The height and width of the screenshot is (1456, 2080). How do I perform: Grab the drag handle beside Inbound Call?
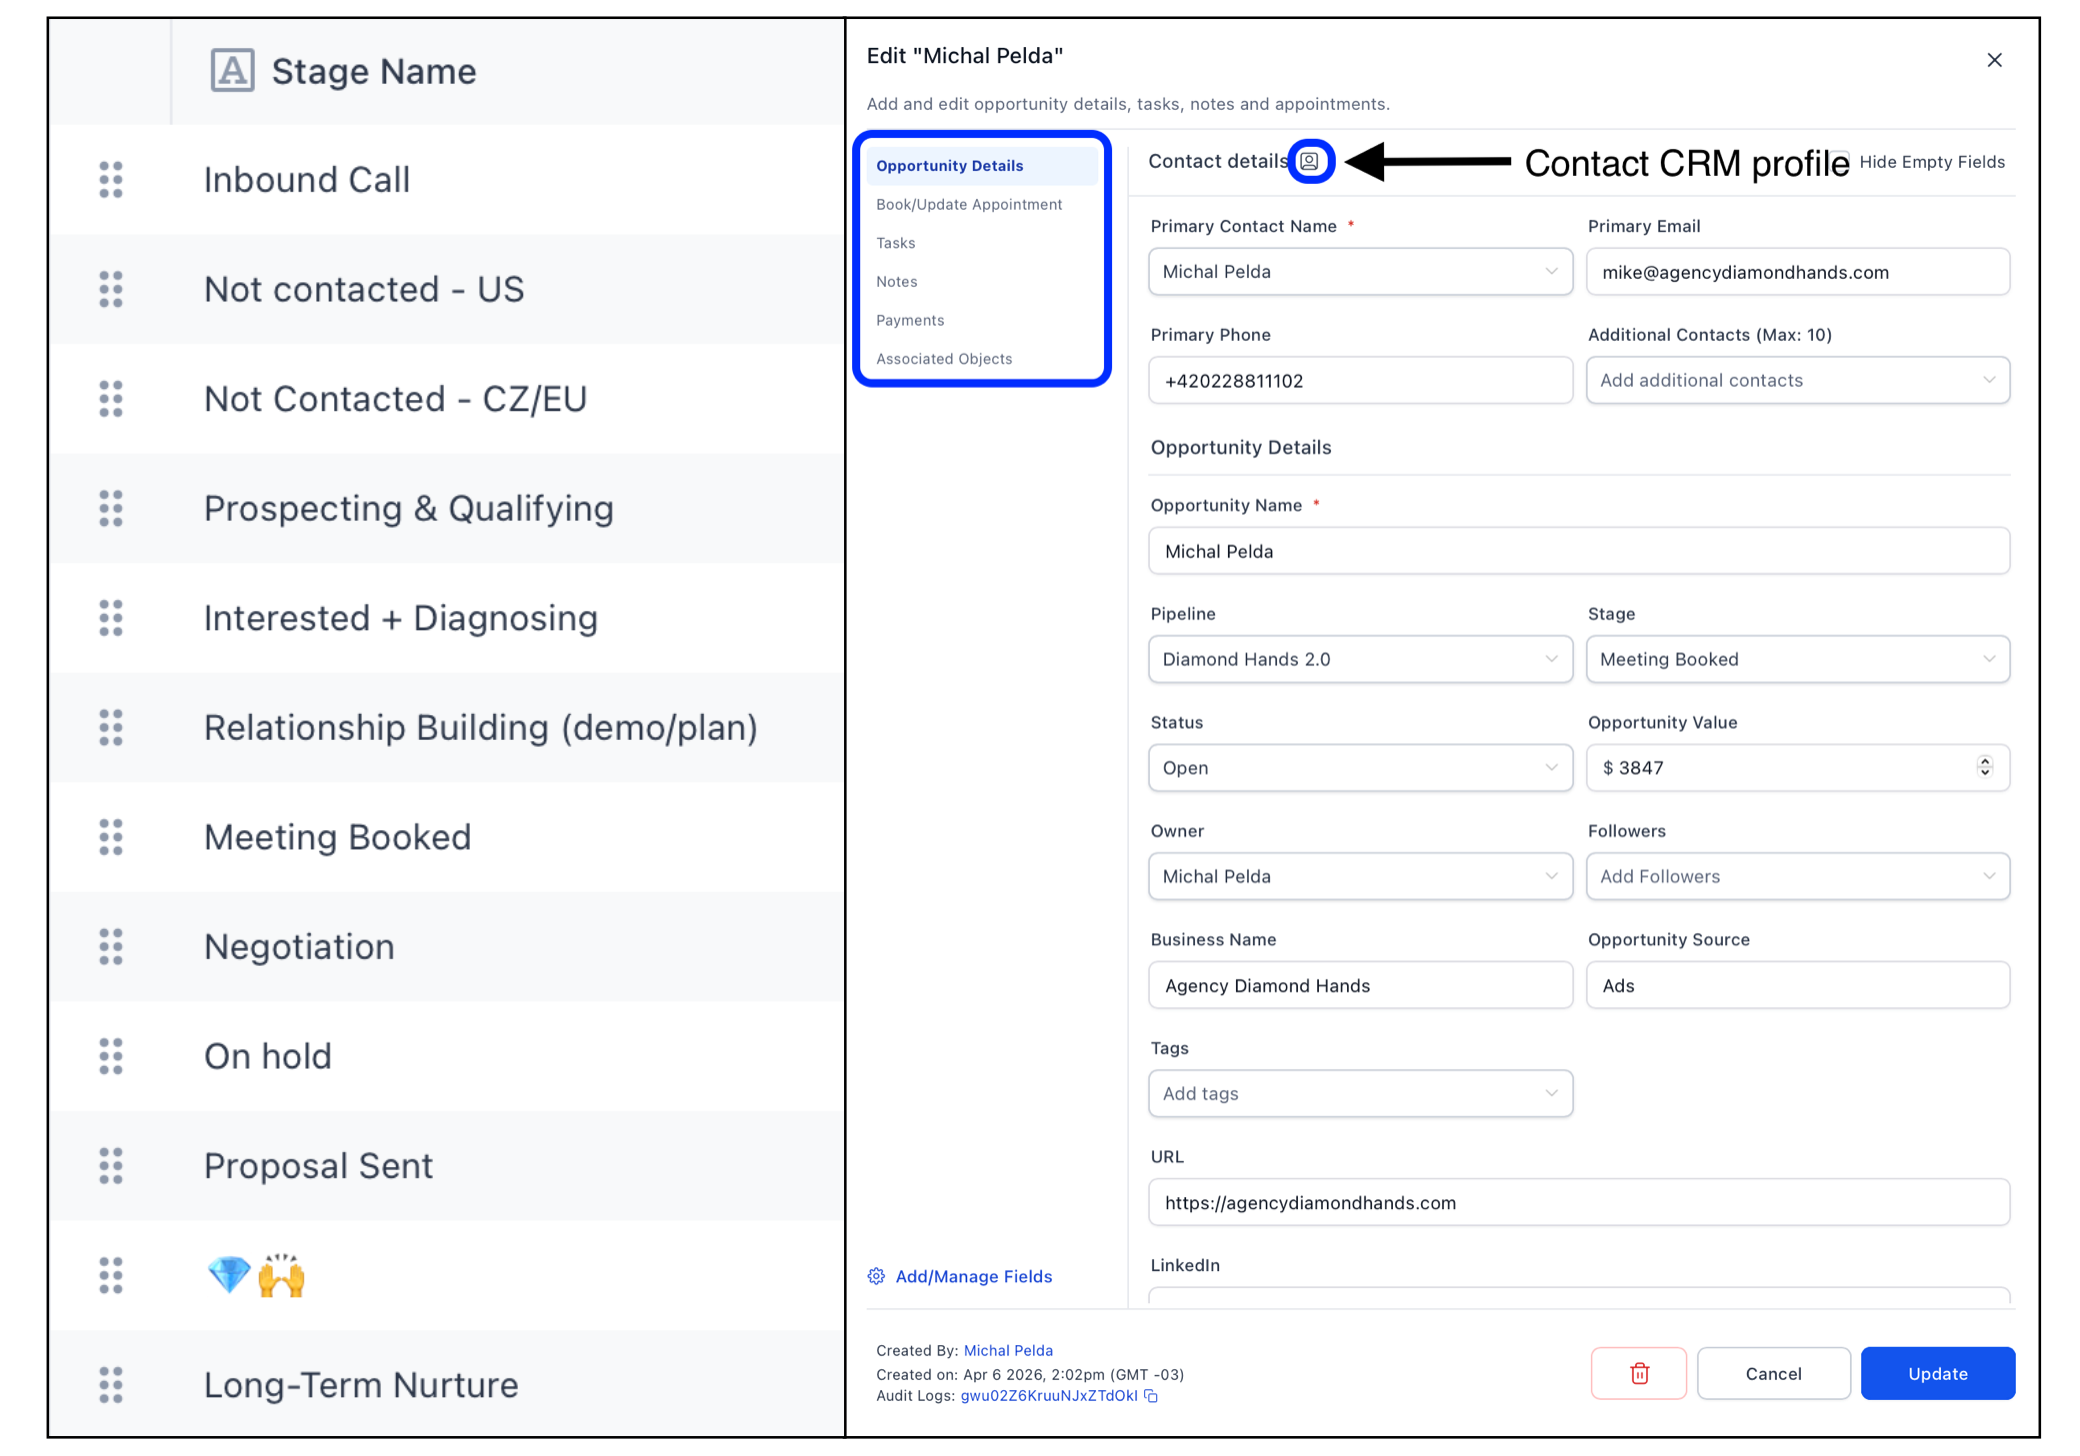pos(110,179)
